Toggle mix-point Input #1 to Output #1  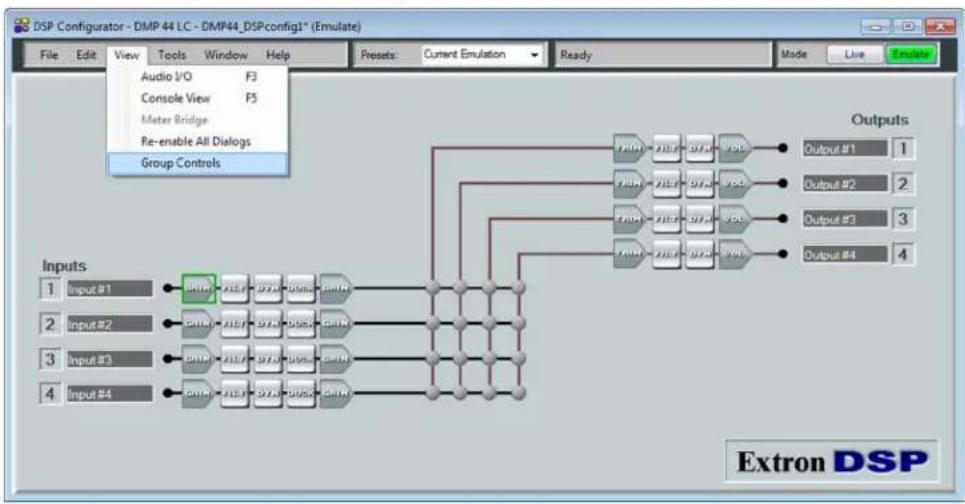[x=433, y=287]
